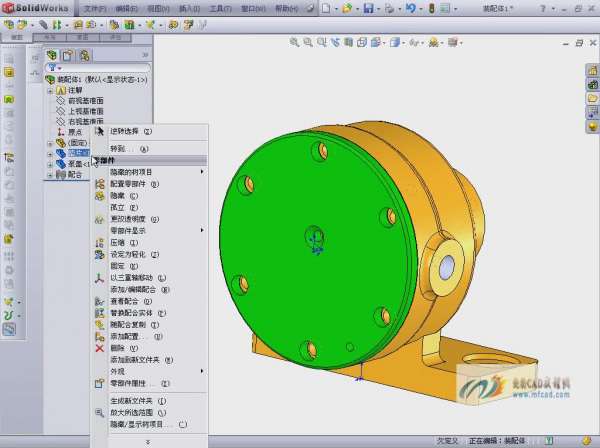Image resolution: width=600 pixels, height=448 pixels.
Task: Expand the 注解 tree node
Action: pyautogui.click(x=50, y=91)
